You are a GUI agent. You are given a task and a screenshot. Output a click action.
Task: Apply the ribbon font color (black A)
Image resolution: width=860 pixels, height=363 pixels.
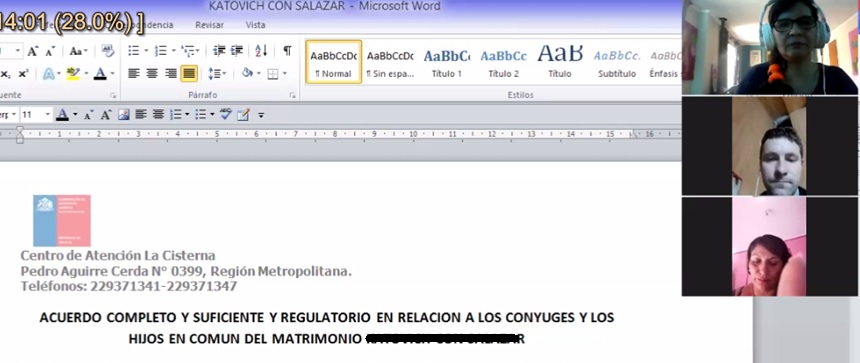(100, 73)
